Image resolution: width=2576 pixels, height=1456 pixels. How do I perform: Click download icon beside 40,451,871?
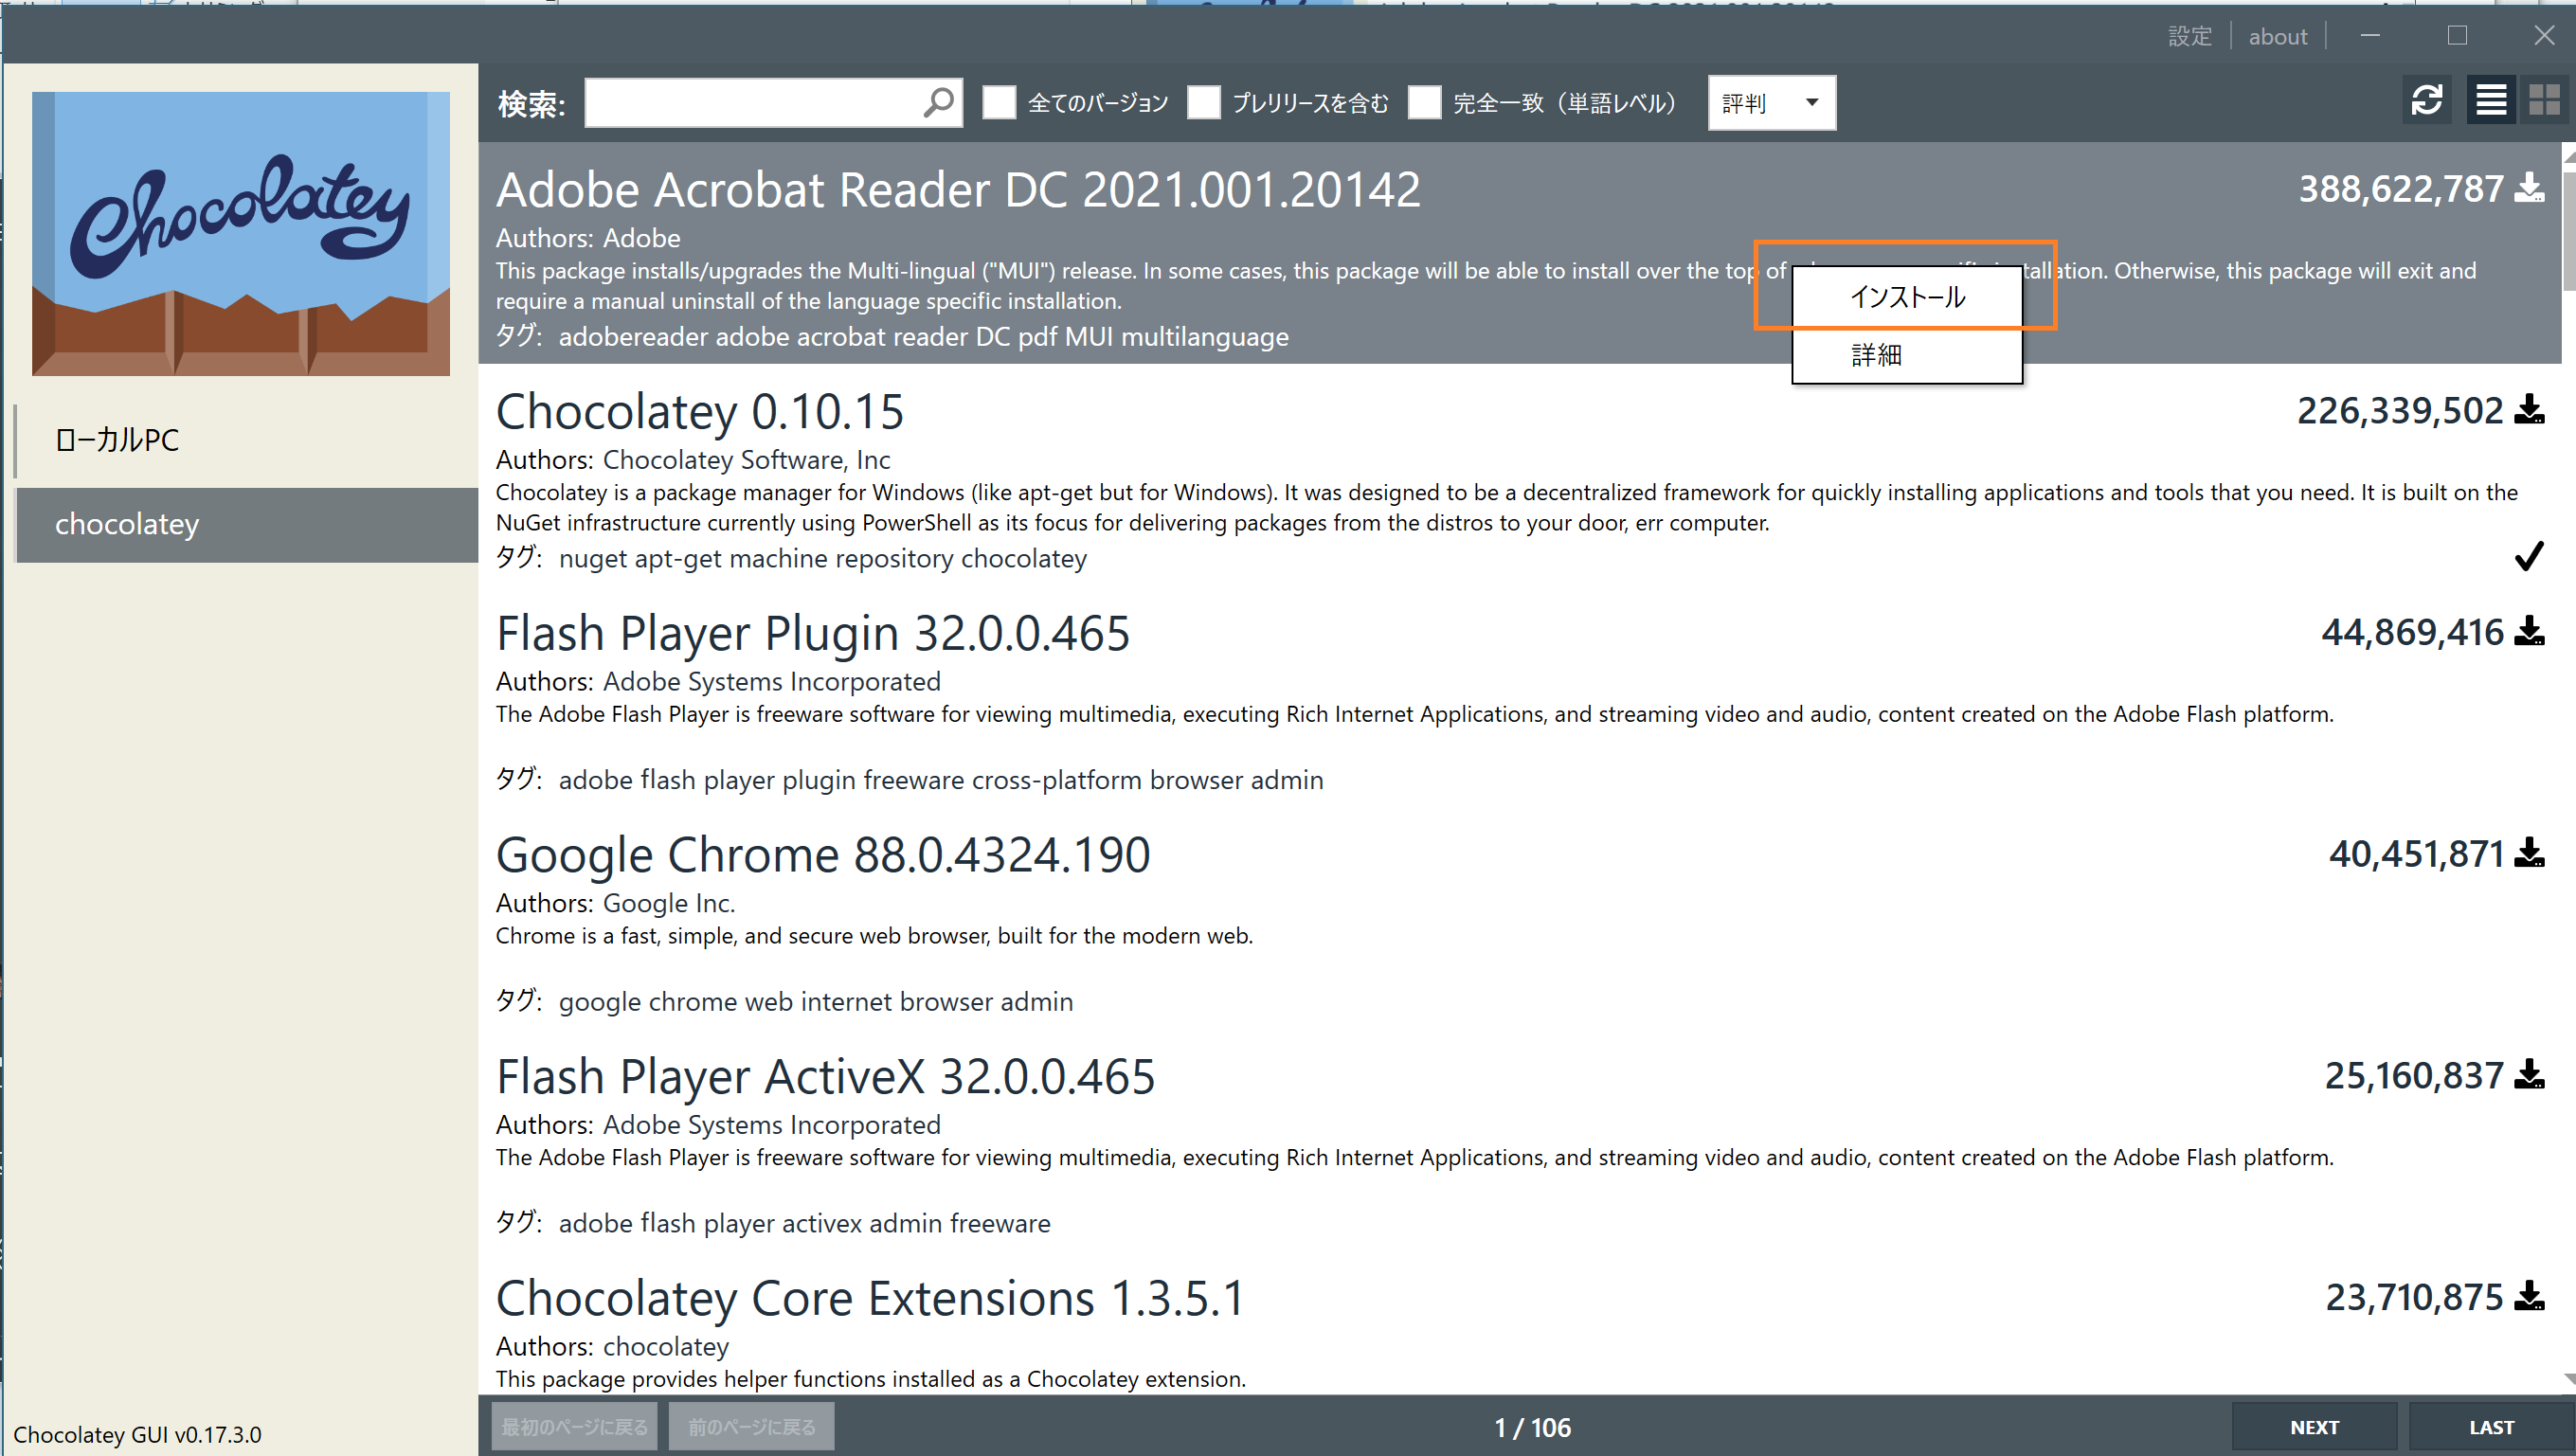pyautogui.click(x=2529, y=854)
